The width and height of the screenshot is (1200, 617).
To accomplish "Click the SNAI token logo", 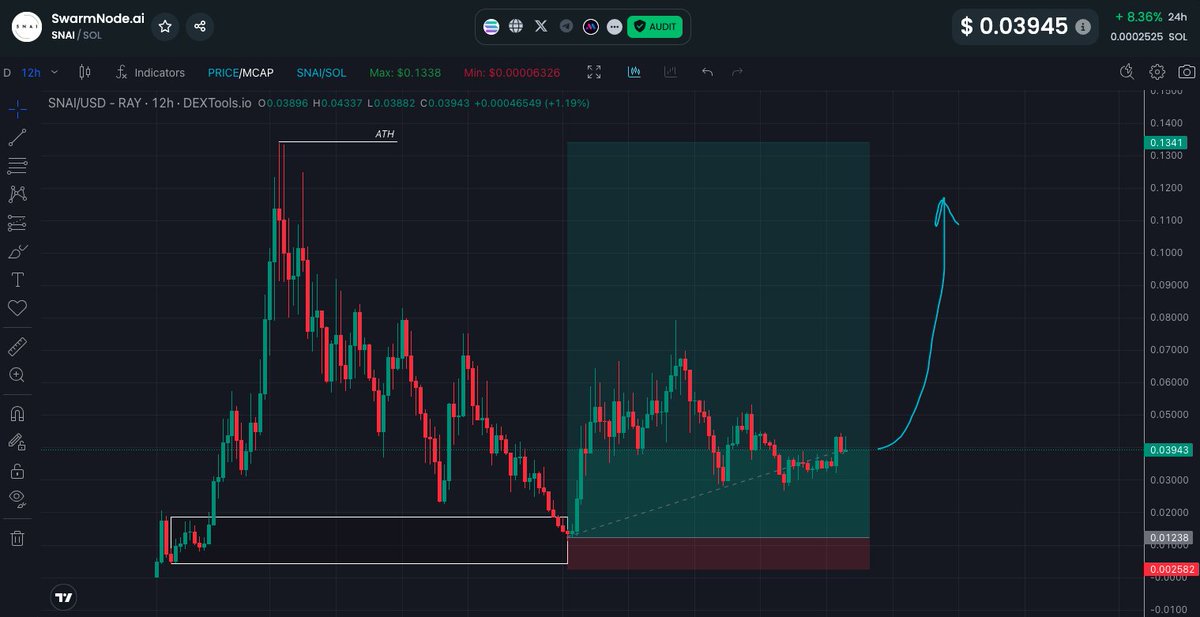I will click(x=27, y=27).
